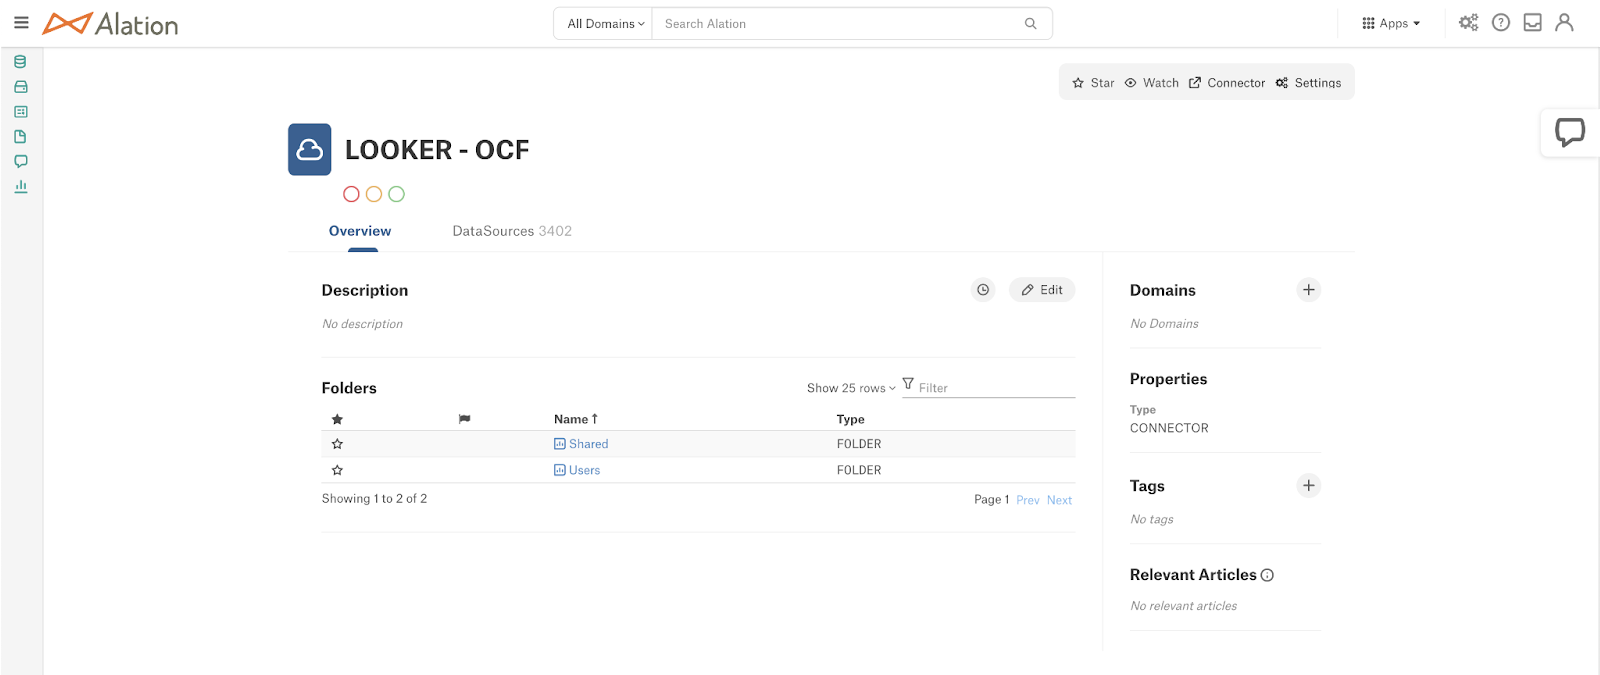
Task: Click the 'Showing 1 to 2 of 2' text
Action: tap(374, 499)
